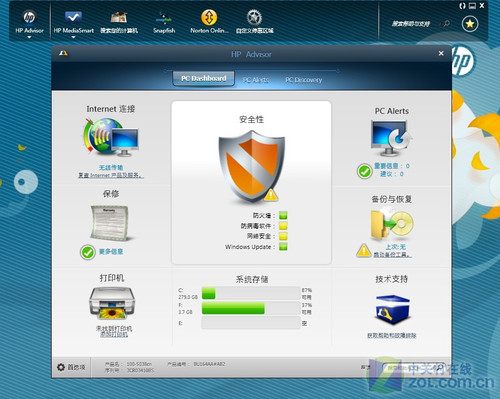The image size is (500, 399).
Task: Open the search-your-computer dock icon
Action: pos(119,22)
